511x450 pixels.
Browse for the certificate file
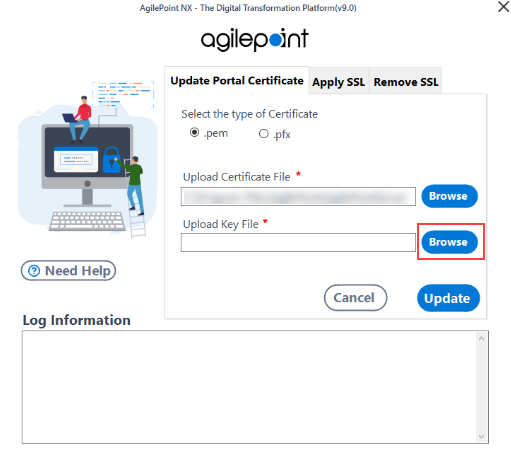tap(449, 196)
